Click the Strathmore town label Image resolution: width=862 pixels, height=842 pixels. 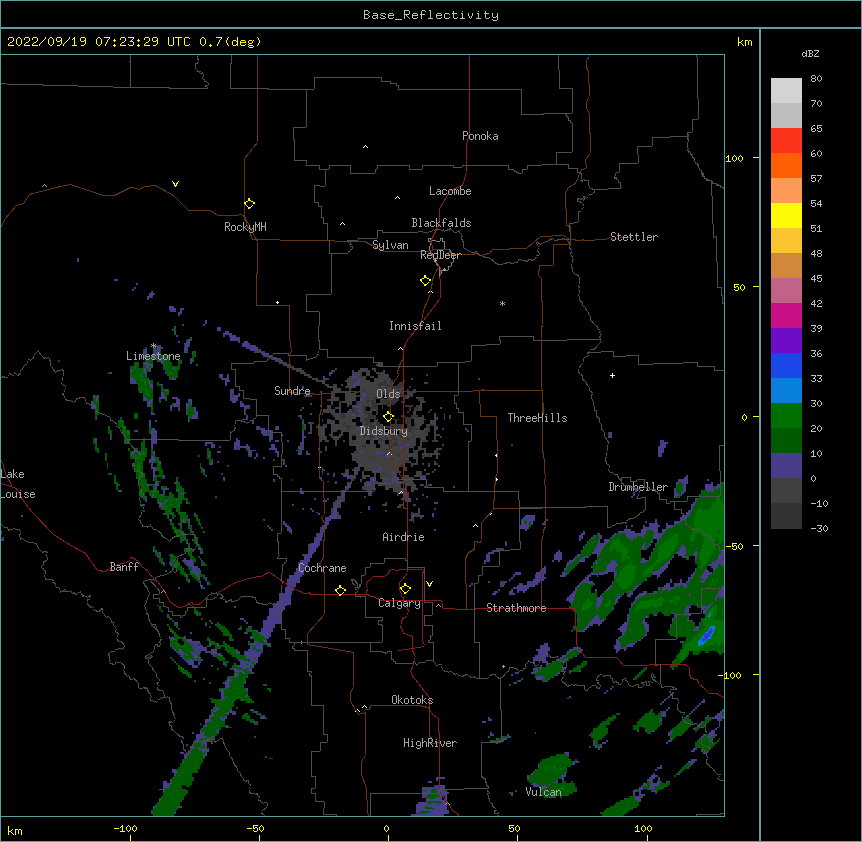click(x=516, y=608)
